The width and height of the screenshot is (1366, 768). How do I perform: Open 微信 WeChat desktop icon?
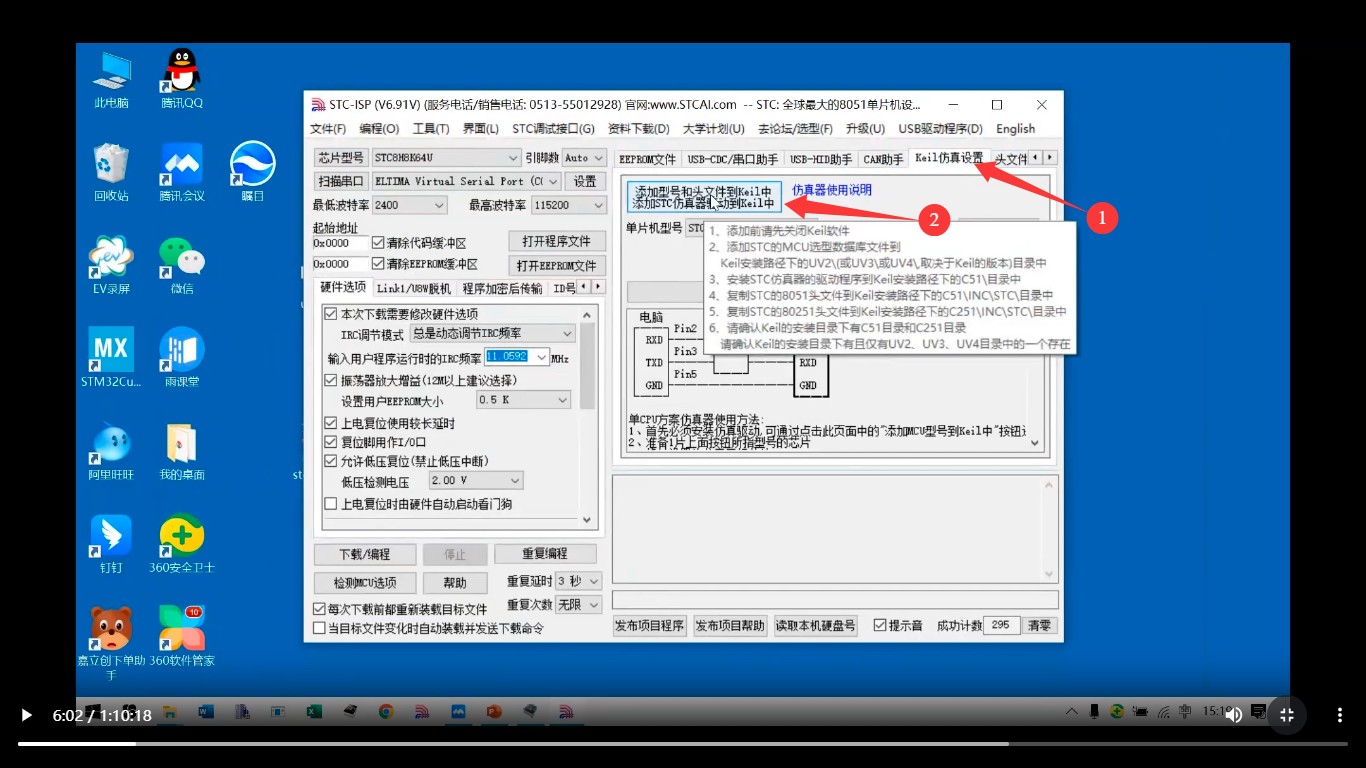pyautogui.click(x=181, y=264)
